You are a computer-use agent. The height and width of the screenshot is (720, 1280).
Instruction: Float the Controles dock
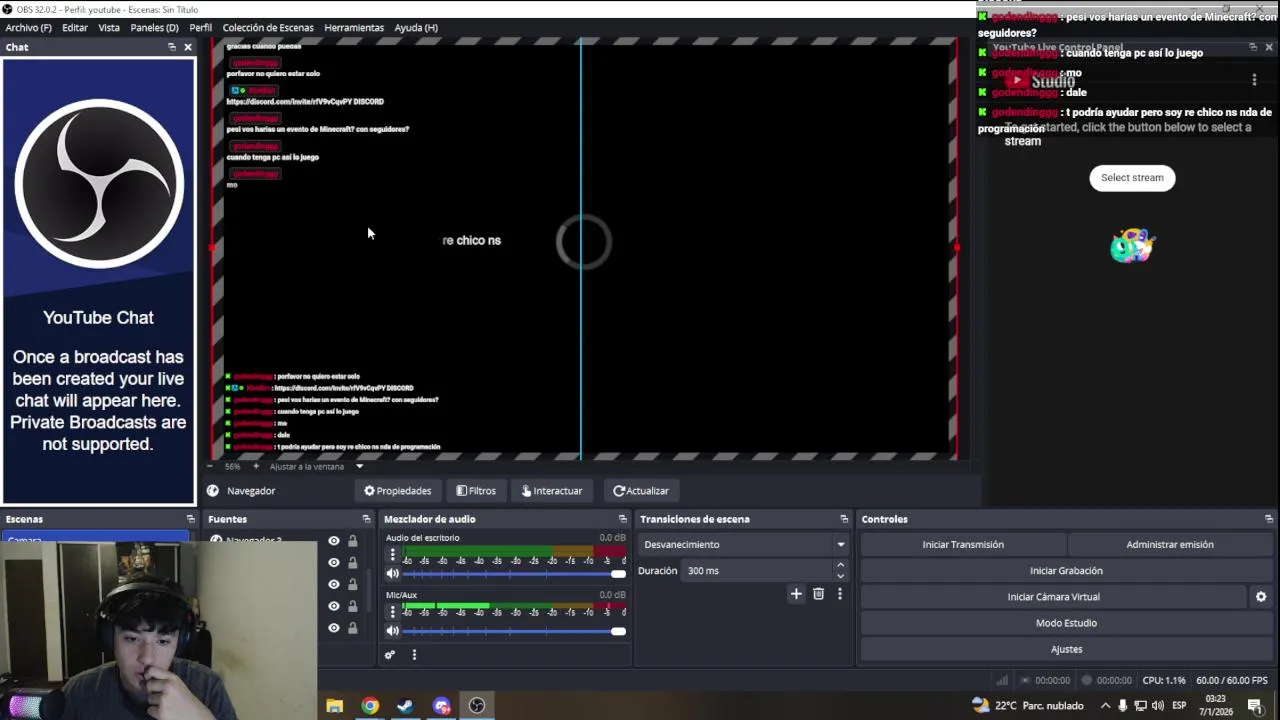[1269, 519]
